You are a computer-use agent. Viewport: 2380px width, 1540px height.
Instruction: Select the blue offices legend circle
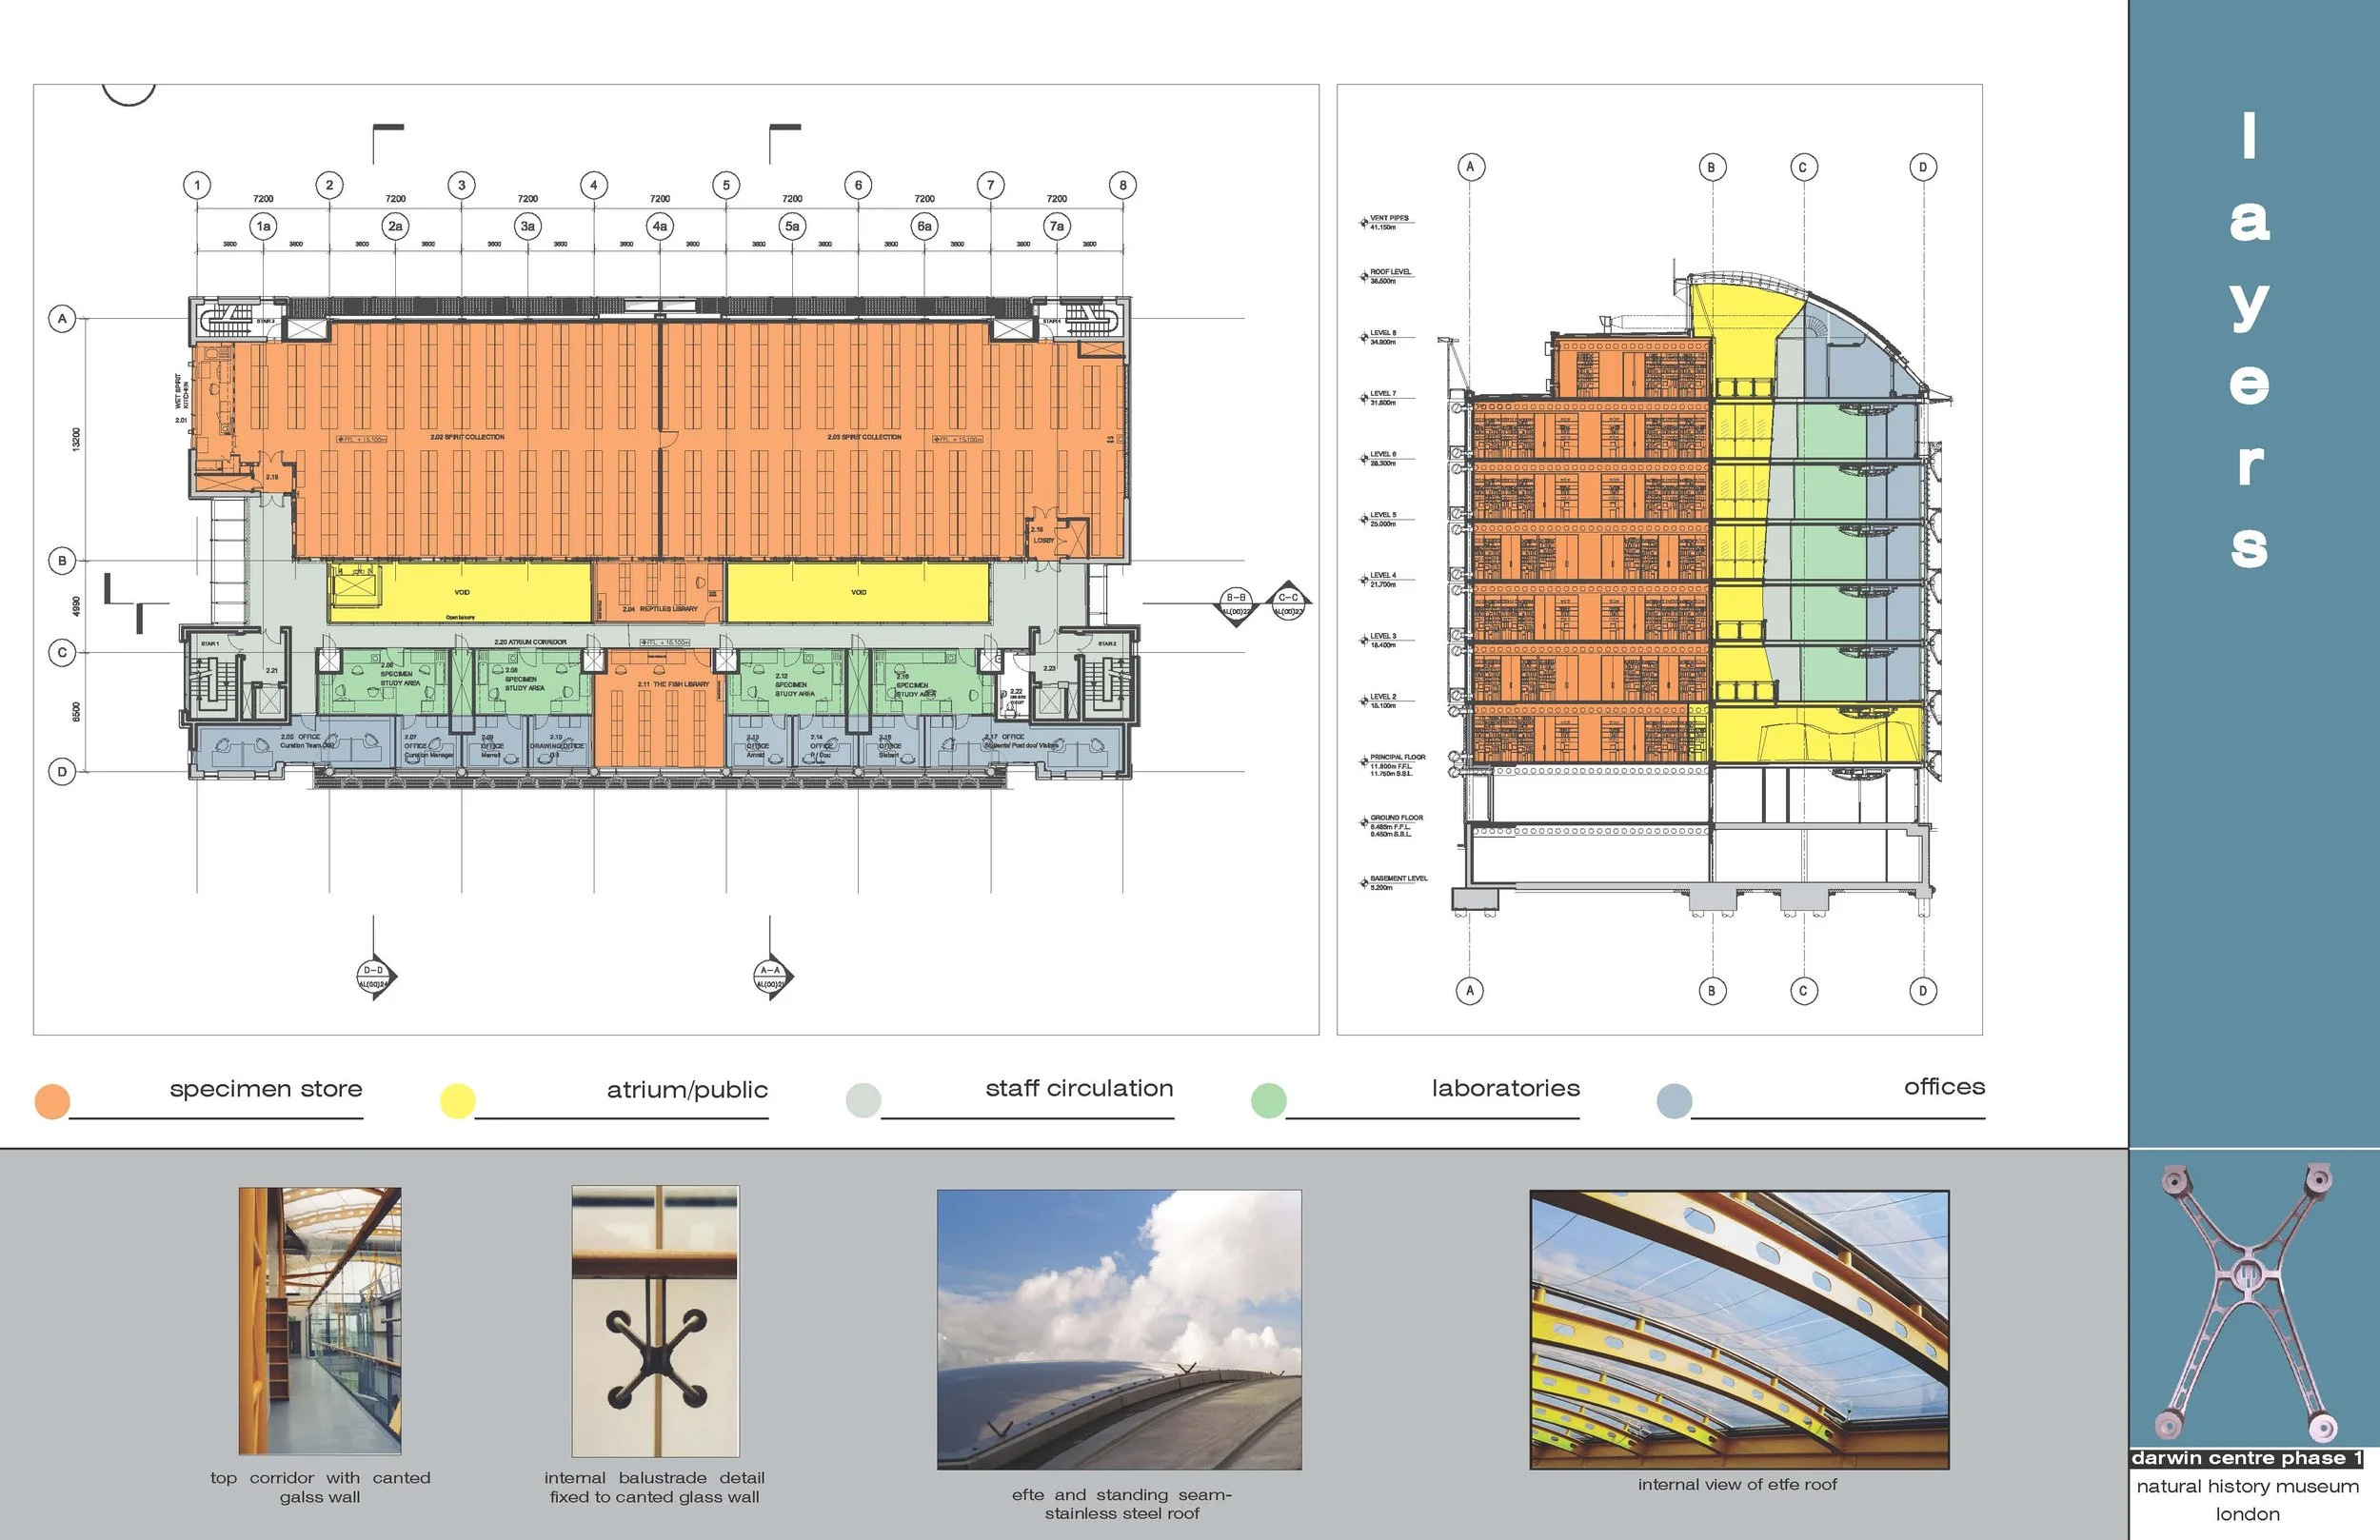pyautogui.click(x=1674, y=1100)
